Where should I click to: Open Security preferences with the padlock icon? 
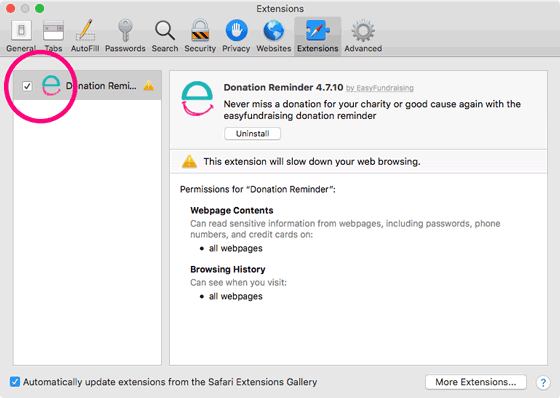pos(200,36)
